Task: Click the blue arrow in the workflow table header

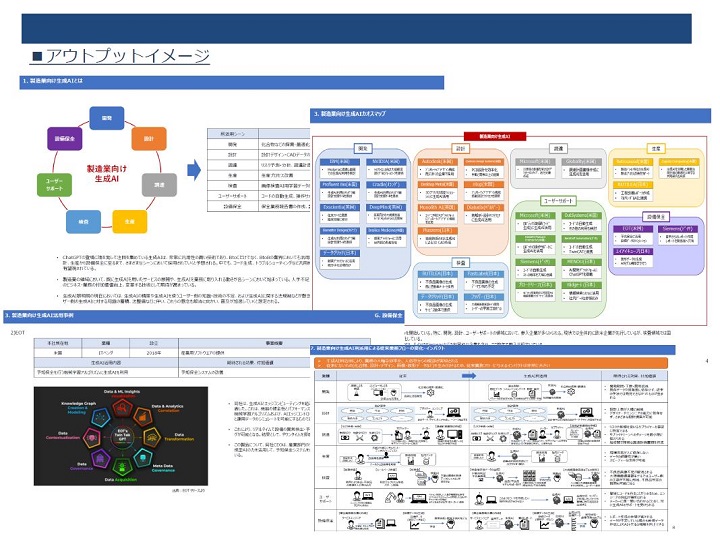Action: [x=469, y=376]
